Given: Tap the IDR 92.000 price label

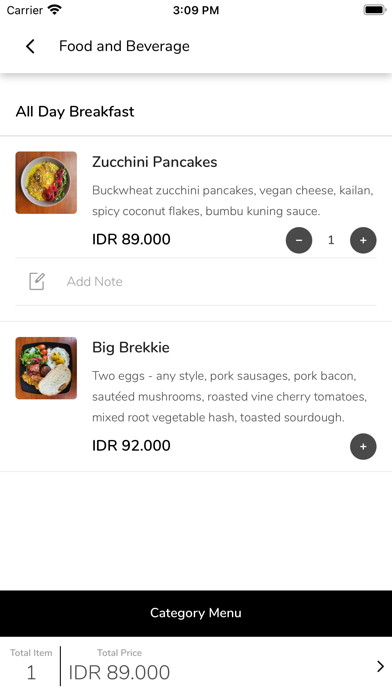Looking at the screenshot, I should click(131, 445).
